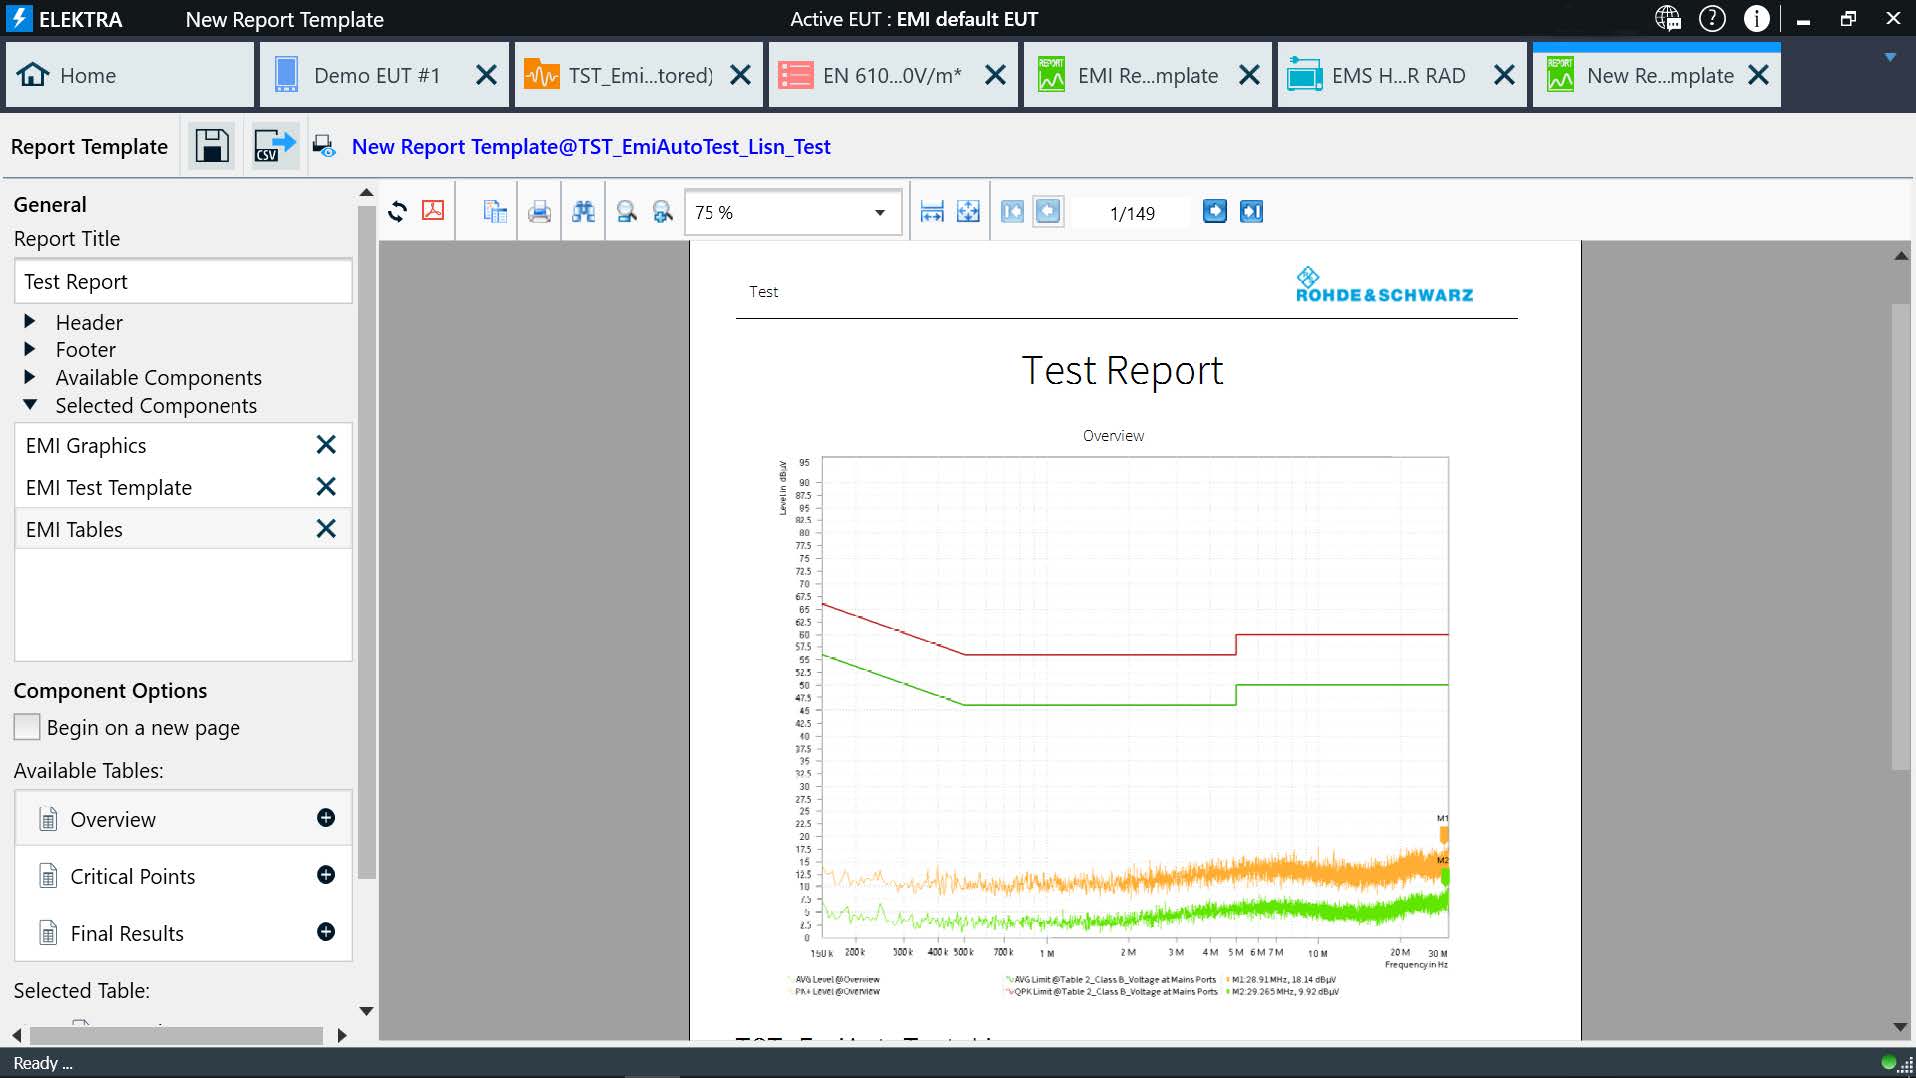Open the zoom percentage dropdown

(879, 212)
